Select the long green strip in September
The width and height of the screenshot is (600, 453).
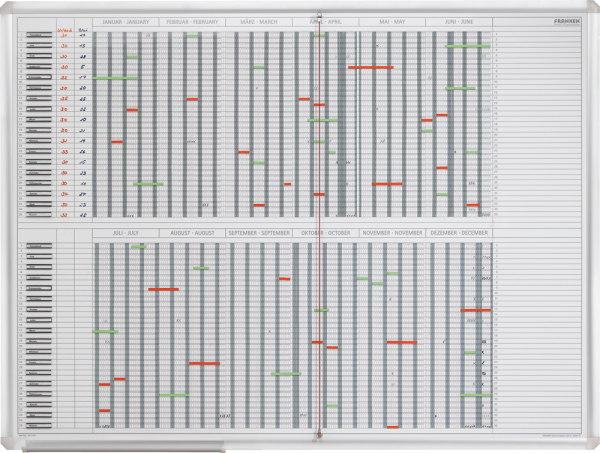286,374
